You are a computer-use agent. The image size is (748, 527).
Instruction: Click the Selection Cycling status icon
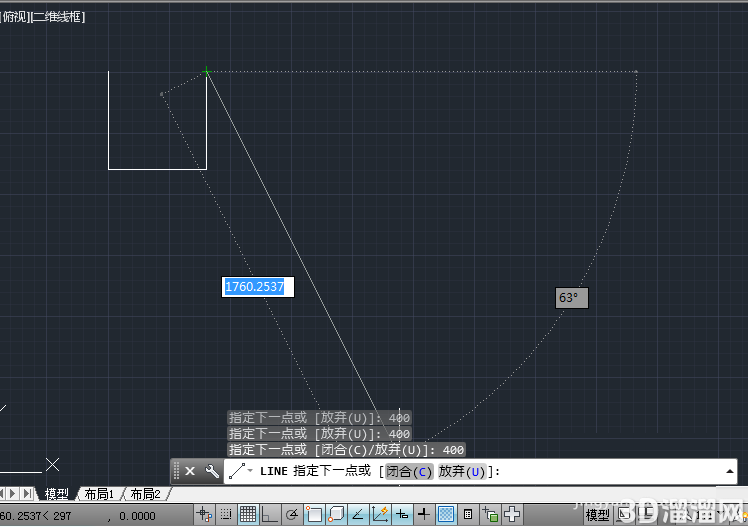click(x=490, y=515)
